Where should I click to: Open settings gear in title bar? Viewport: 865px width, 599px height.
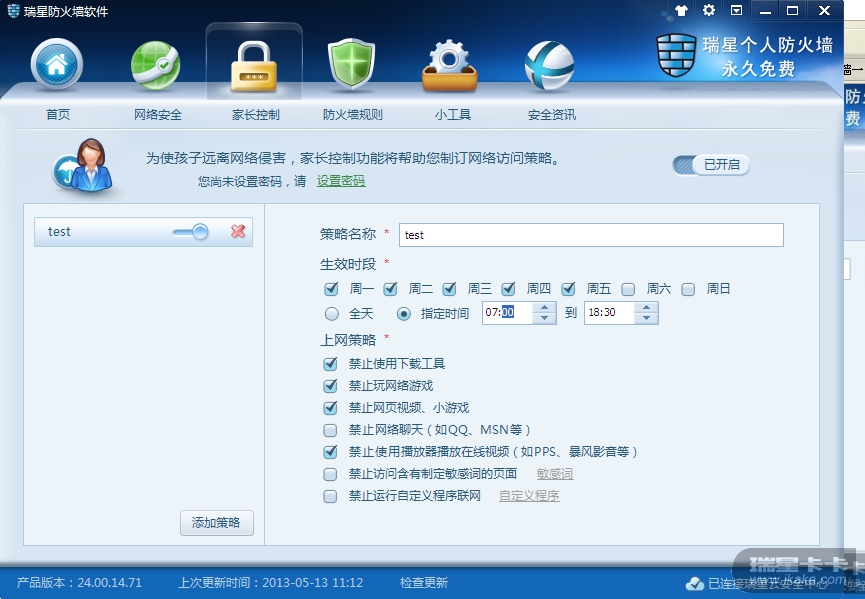[709, 10]
